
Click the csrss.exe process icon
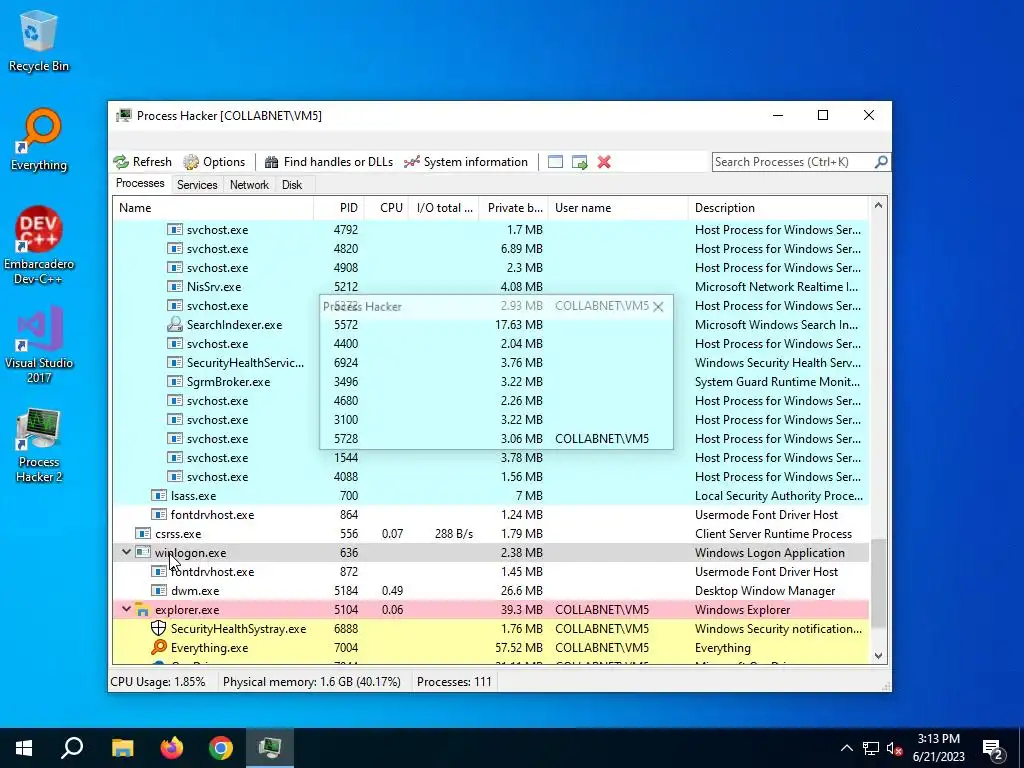pos(142,534)
